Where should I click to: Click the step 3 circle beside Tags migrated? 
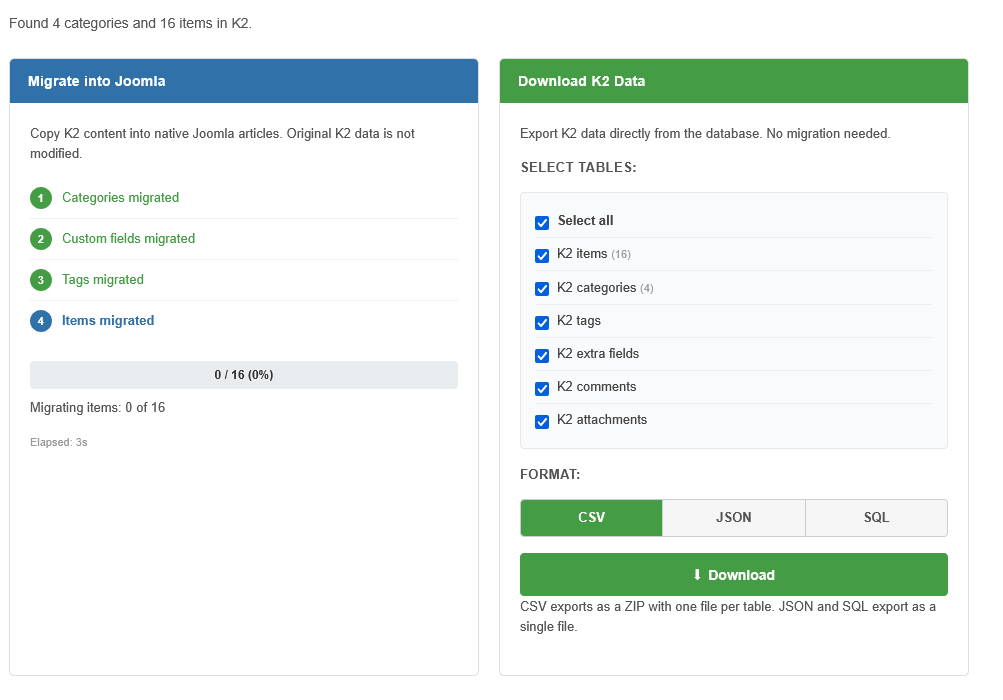pyautogui.click(x=40, y=280)
